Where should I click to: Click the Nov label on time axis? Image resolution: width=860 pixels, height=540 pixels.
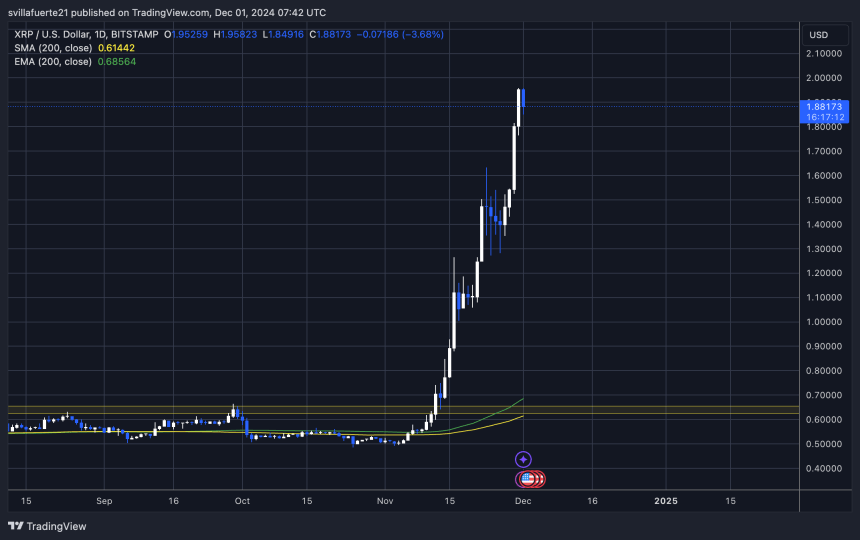tap(386, 500)
